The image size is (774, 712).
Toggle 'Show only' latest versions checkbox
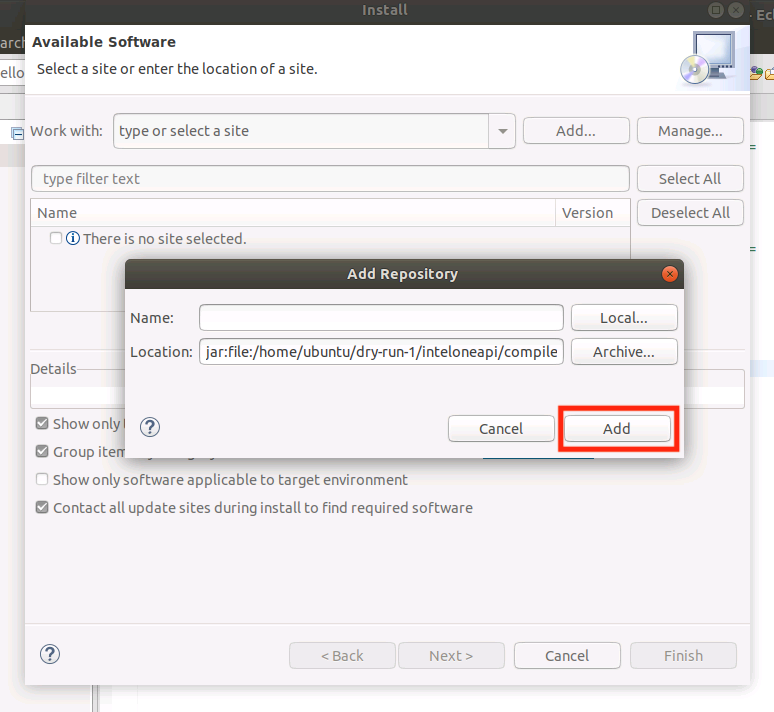[42, 423]
